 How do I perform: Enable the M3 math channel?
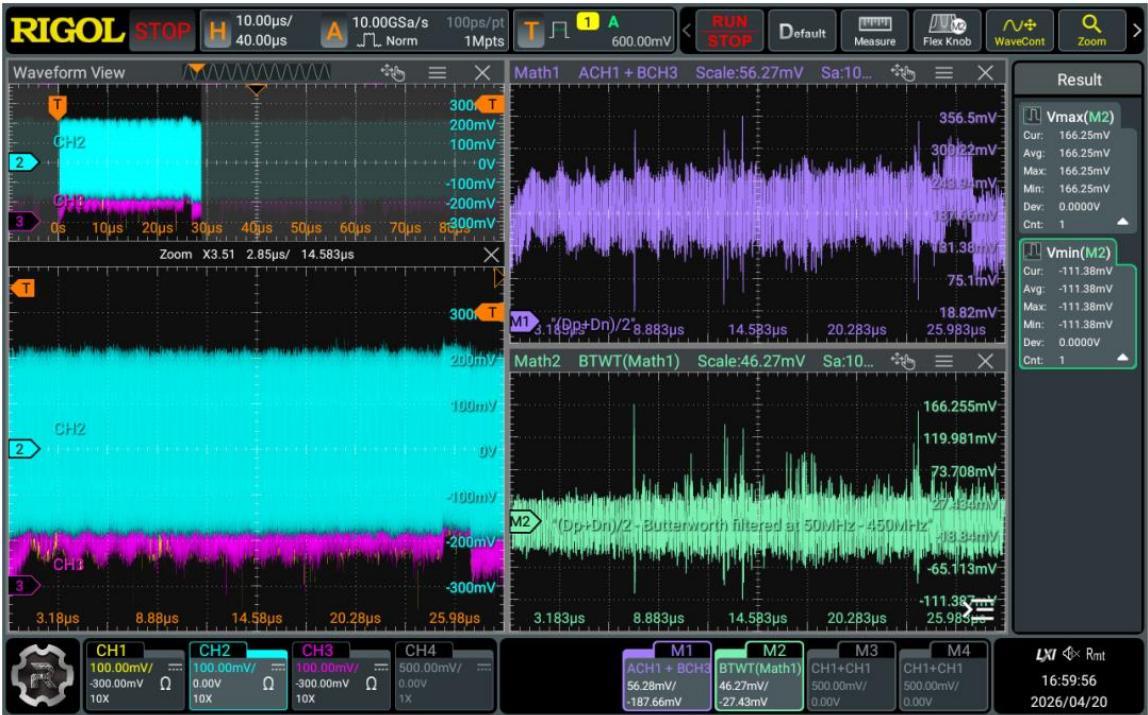[x=851, y=675]
